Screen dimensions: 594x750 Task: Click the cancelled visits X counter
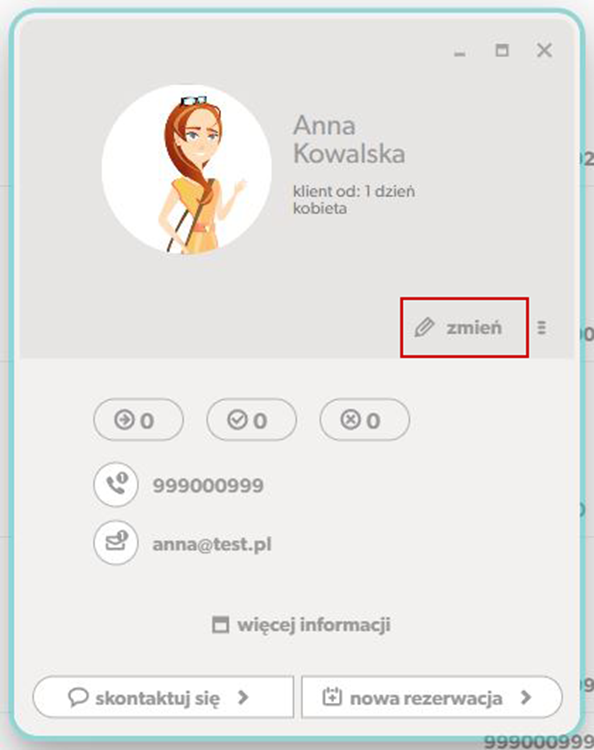[364, 420]
